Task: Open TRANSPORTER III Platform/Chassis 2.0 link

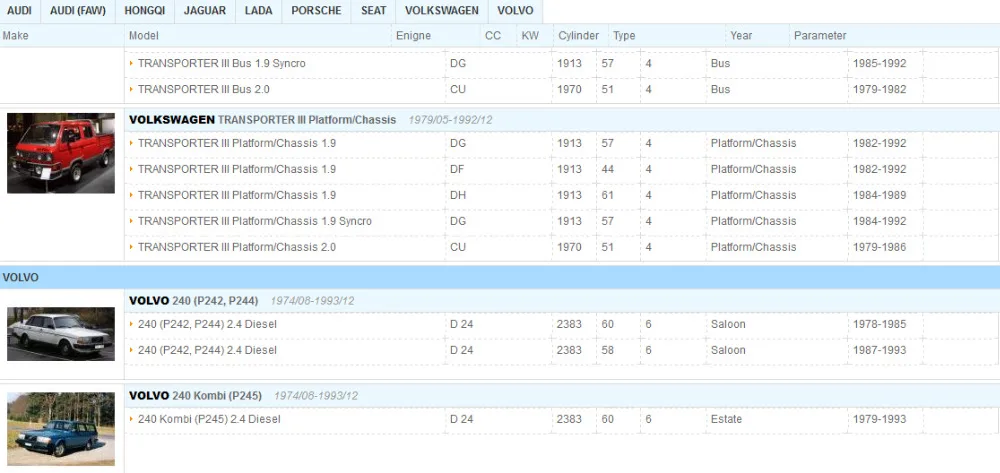Action: point(237,247)
